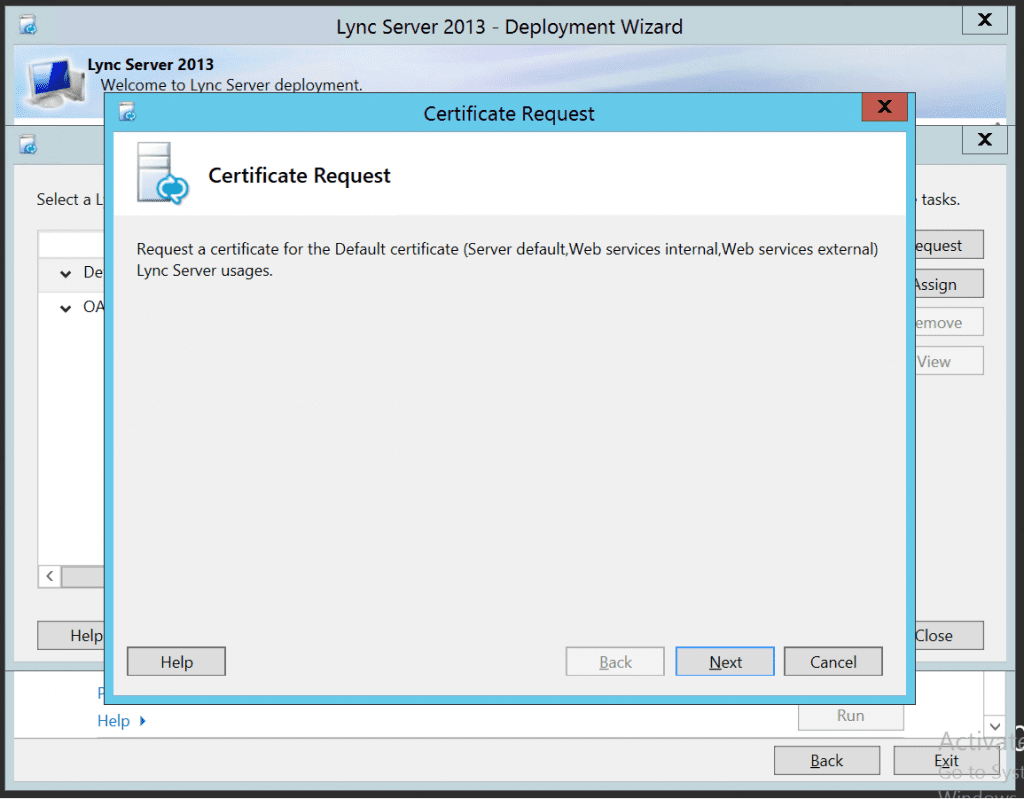Collapse the OAuthTokenIssuer tree entry

65,307
